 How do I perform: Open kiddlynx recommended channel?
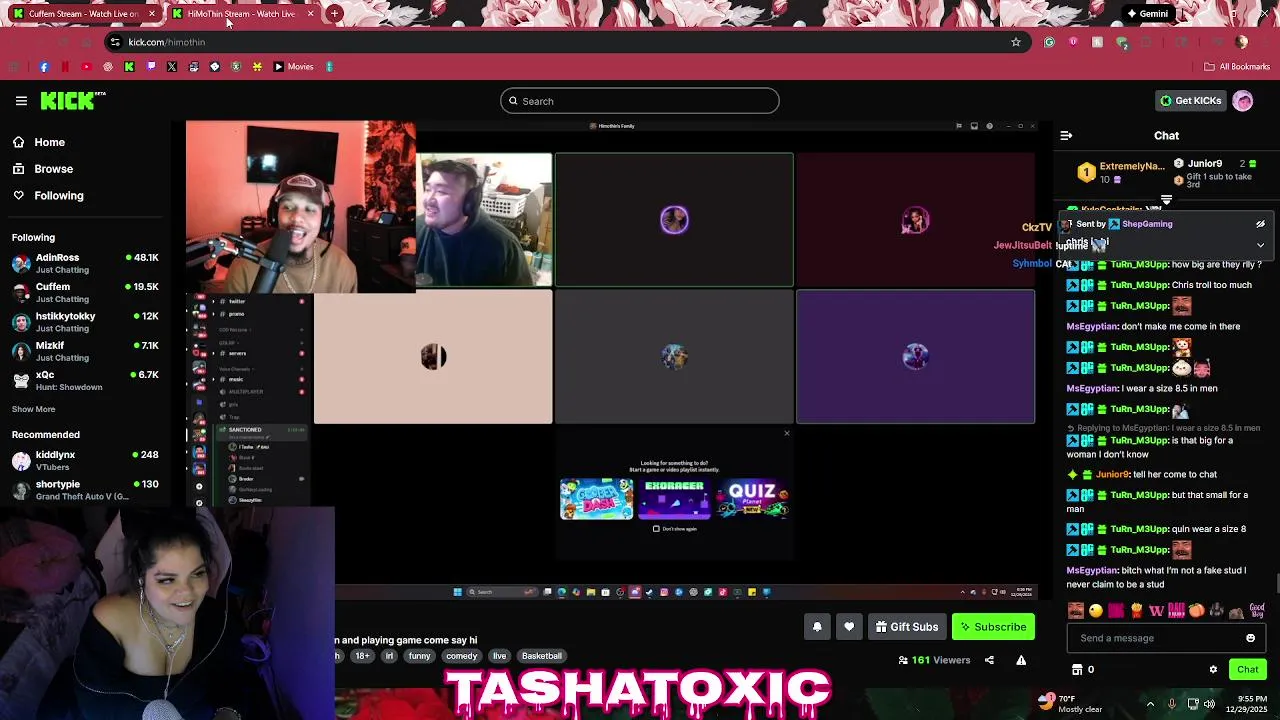pyautogui.click(x=85, y=460)
